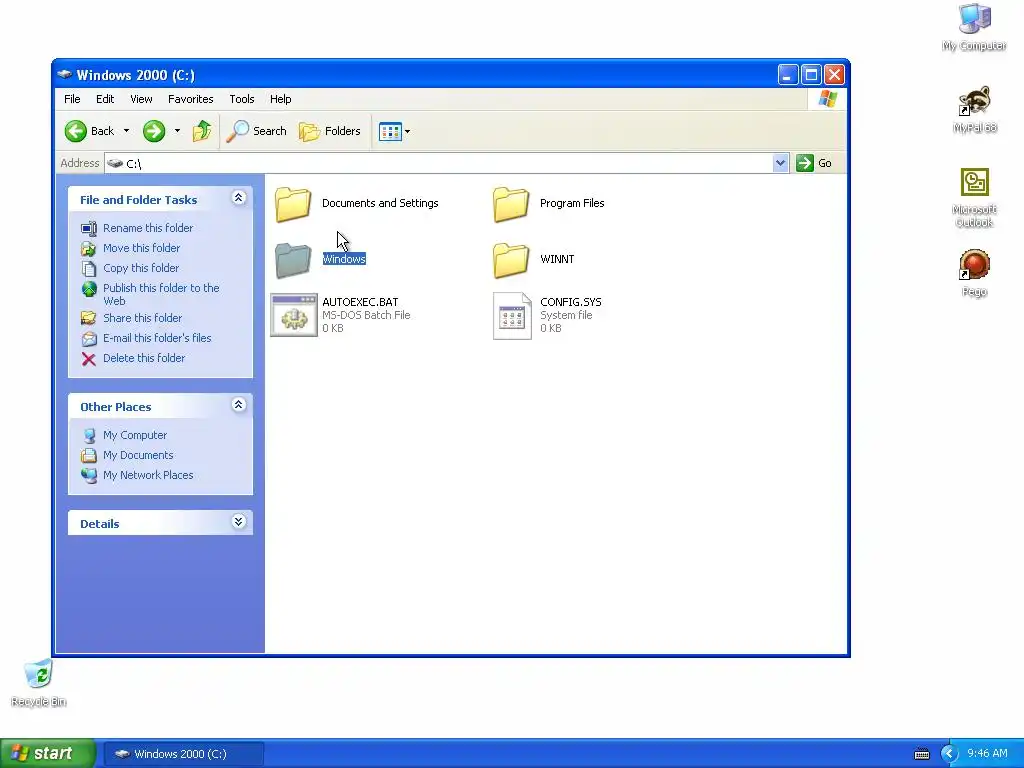
Task: Click the green Forward arrow button
Action: (154, 131)
